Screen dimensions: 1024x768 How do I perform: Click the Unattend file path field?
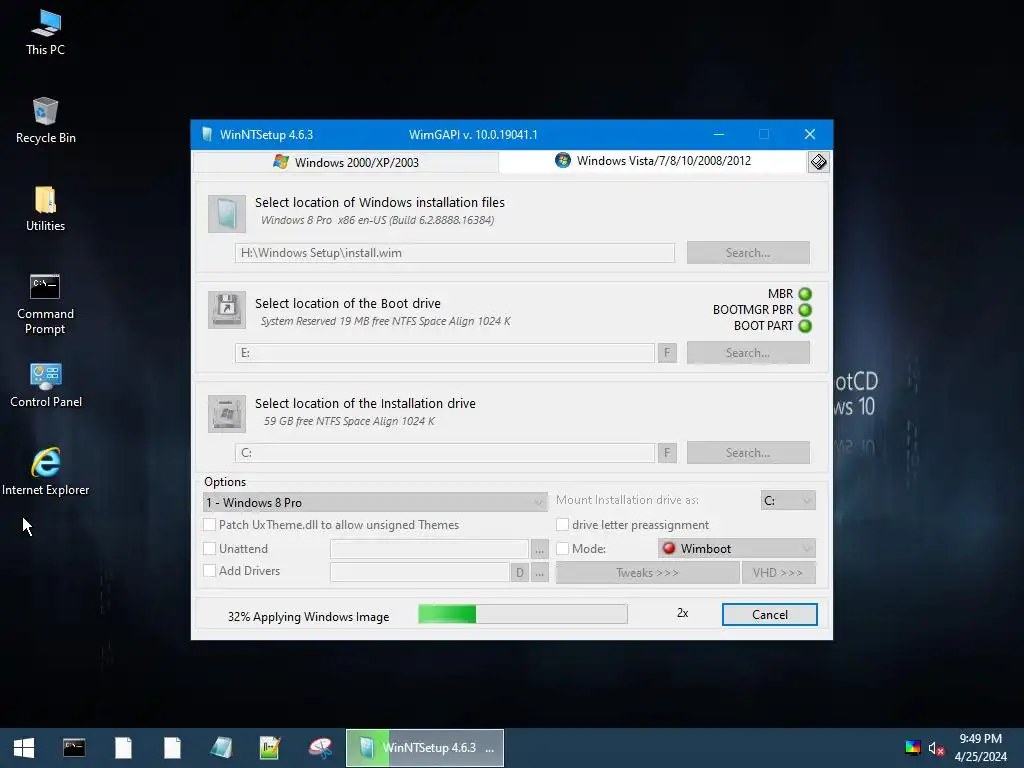click(x=429, y=549)
